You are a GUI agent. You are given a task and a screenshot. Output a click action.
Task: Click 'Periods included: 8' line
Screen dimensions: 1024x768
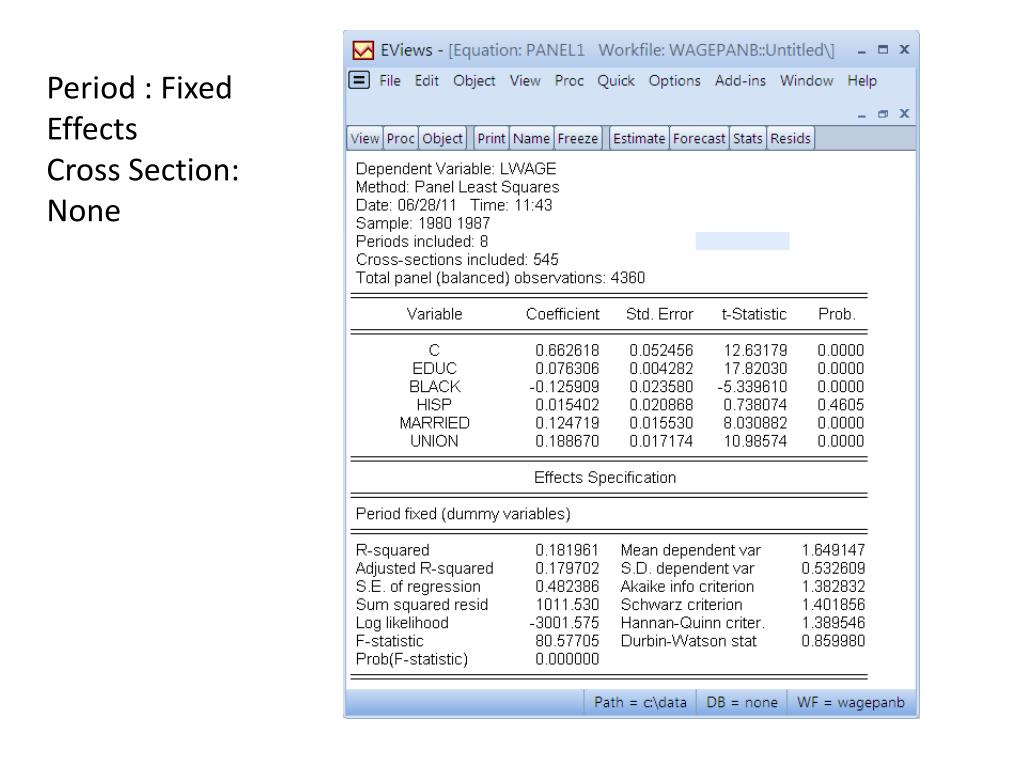pos(422,242)
